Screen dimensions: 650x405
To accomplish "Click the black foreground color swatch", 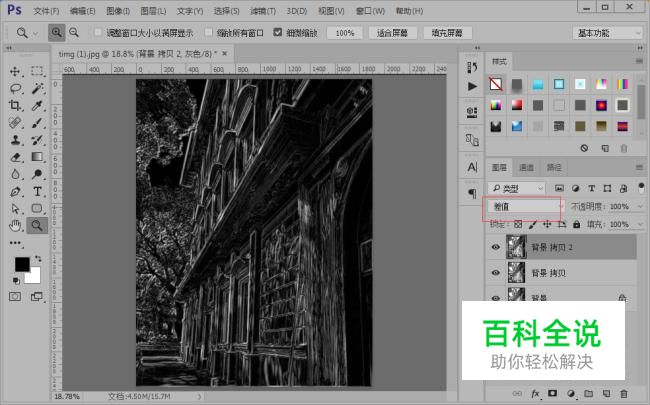I will tap(21, 265).
